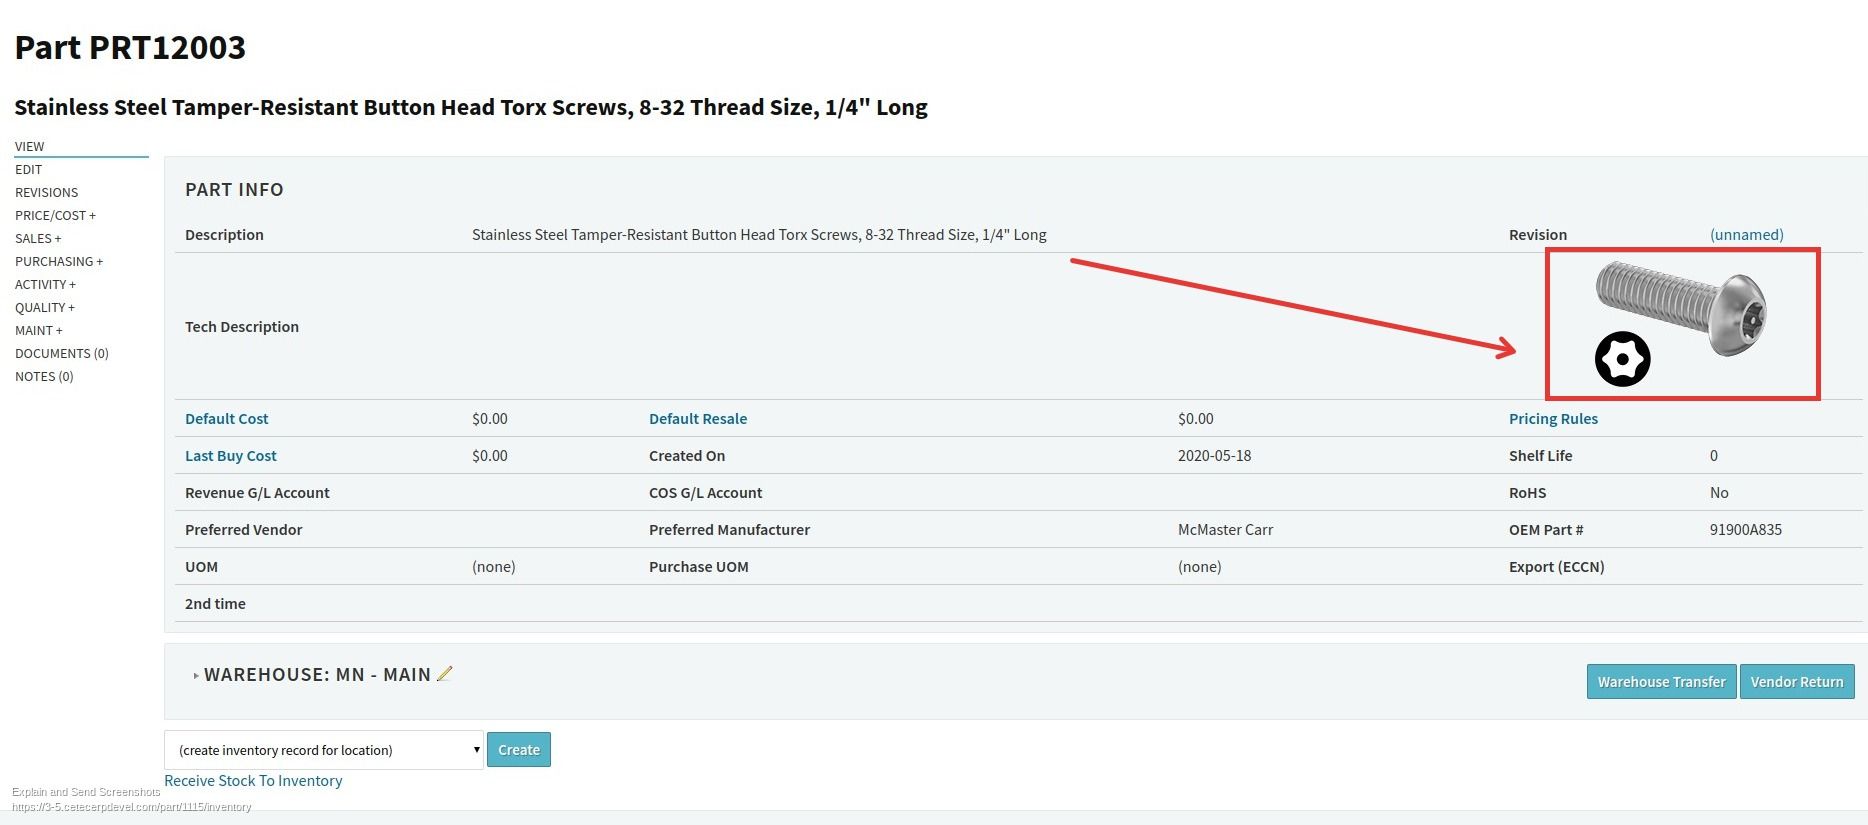Open DOCUMENTS (0) in the sidebar
The height and width of the screenshot is (825, 1868).
62,353
